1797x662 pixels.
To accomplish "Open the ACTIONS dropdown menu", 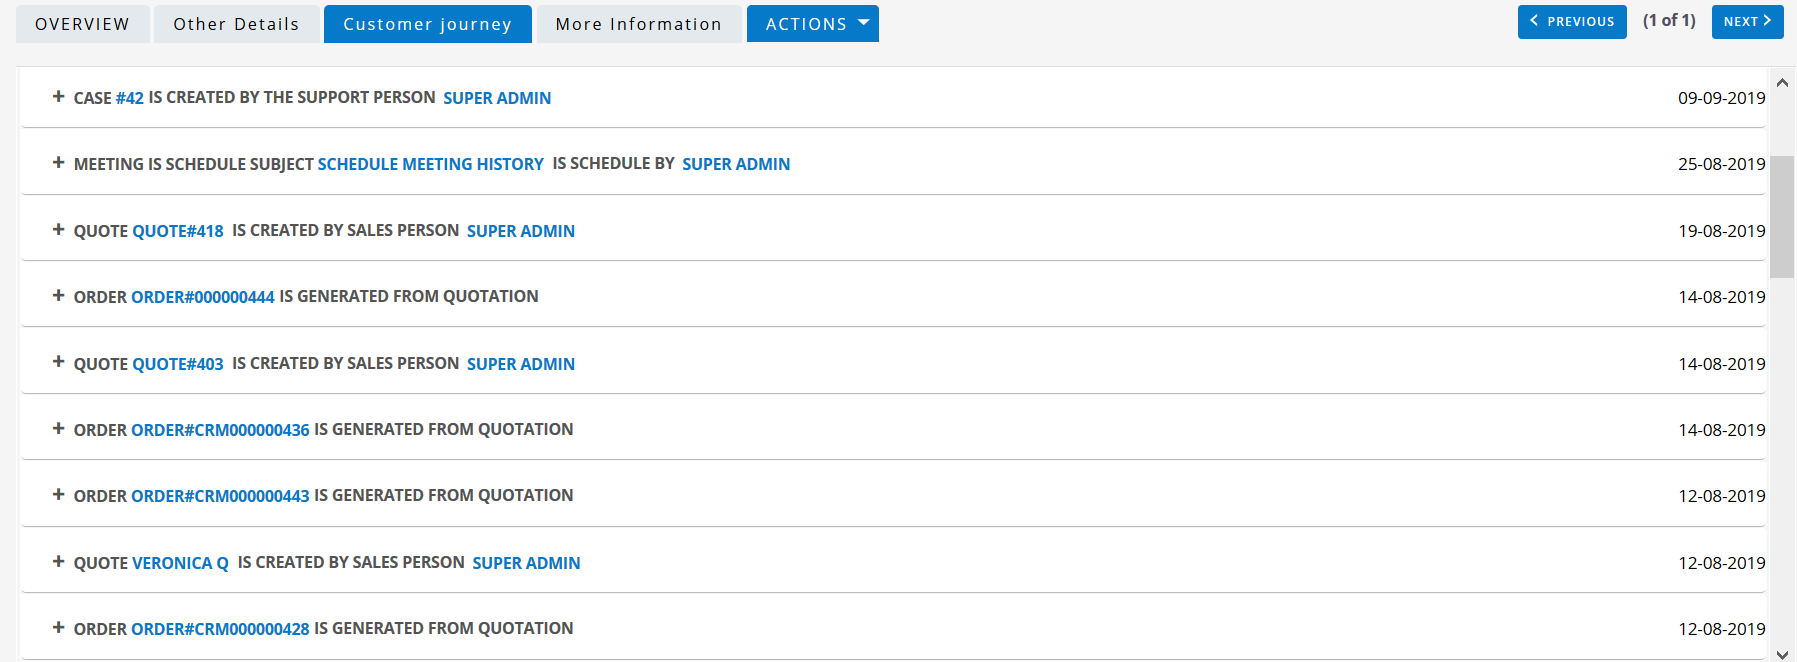I will [x=813, y=24].
